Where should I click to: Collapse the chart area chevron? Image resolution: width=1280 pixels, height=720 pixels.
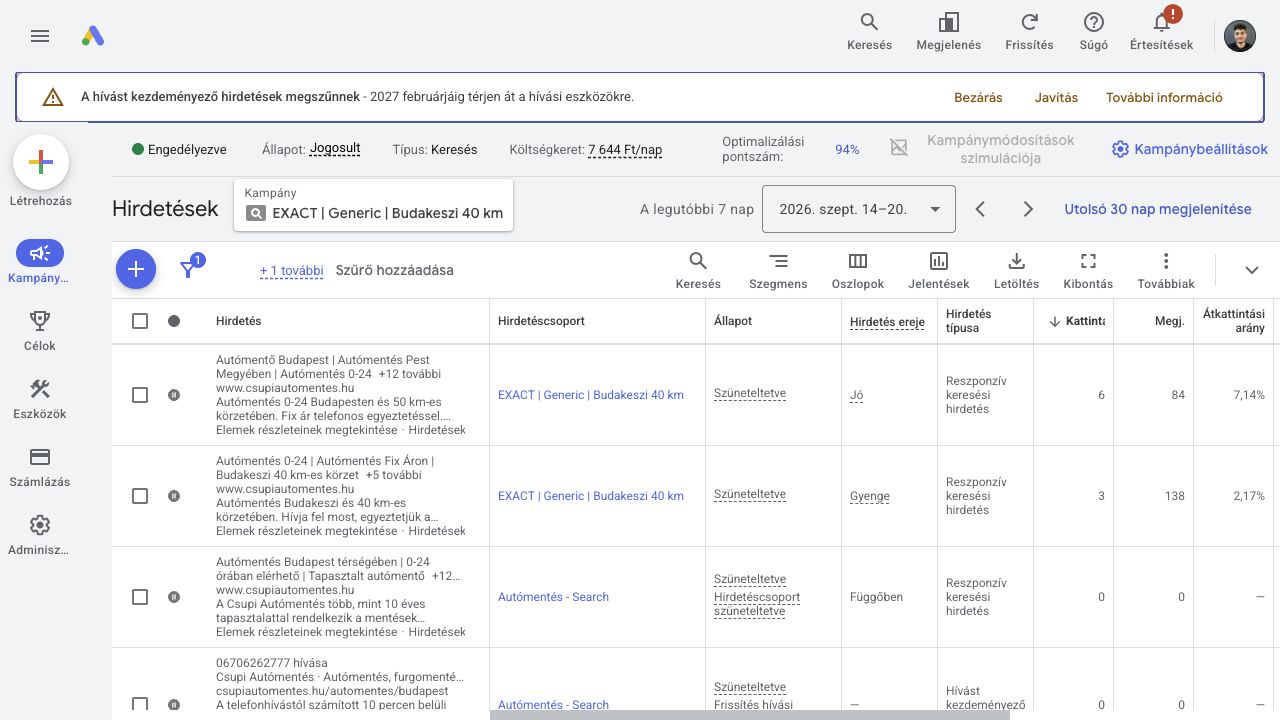[1252, 270]
